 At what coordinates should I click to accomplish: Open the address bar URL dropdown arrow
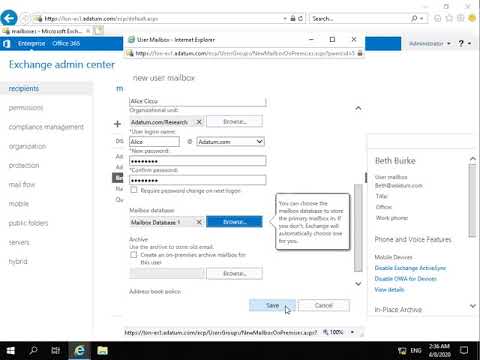click(285, 19)
